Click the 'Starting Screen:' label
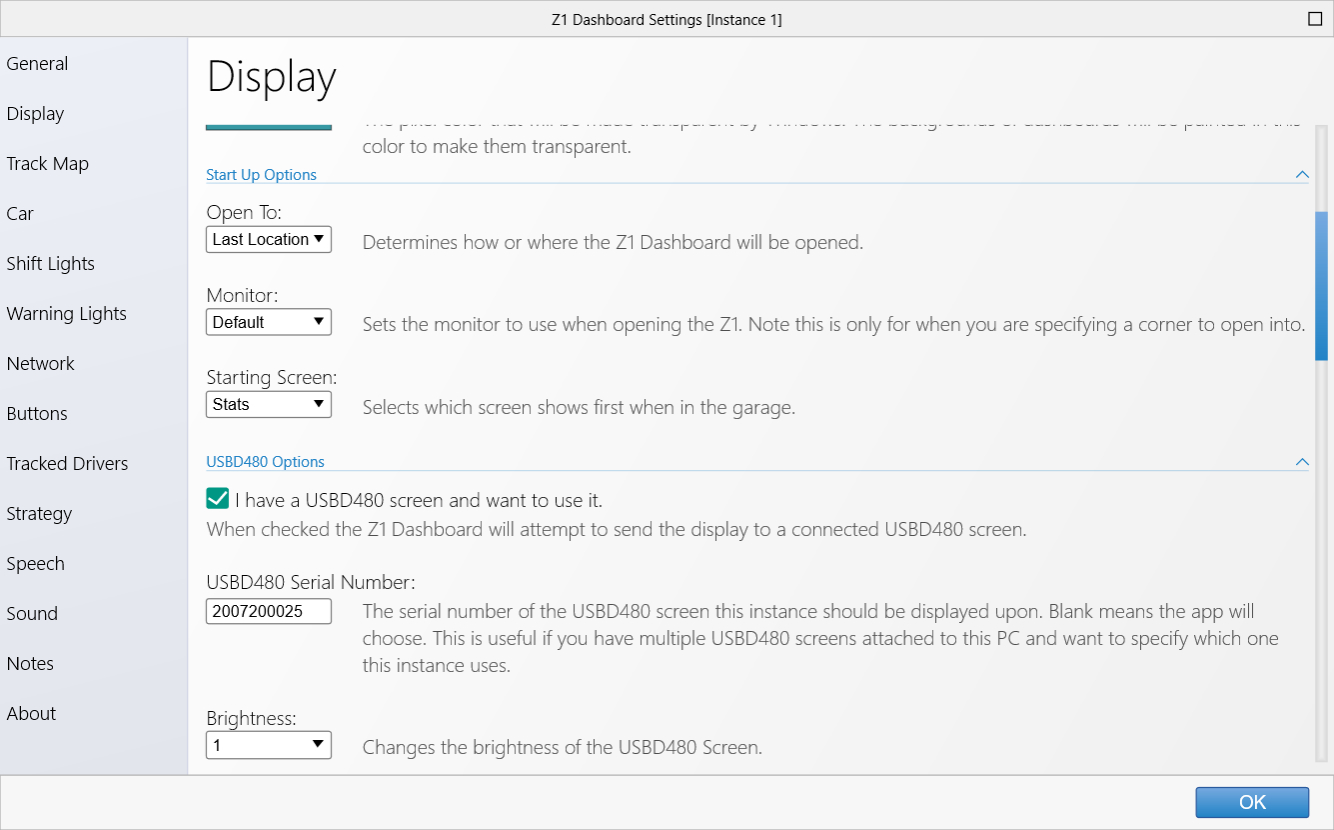This screenshot has height=830, width=1334. tap(272, 378)
